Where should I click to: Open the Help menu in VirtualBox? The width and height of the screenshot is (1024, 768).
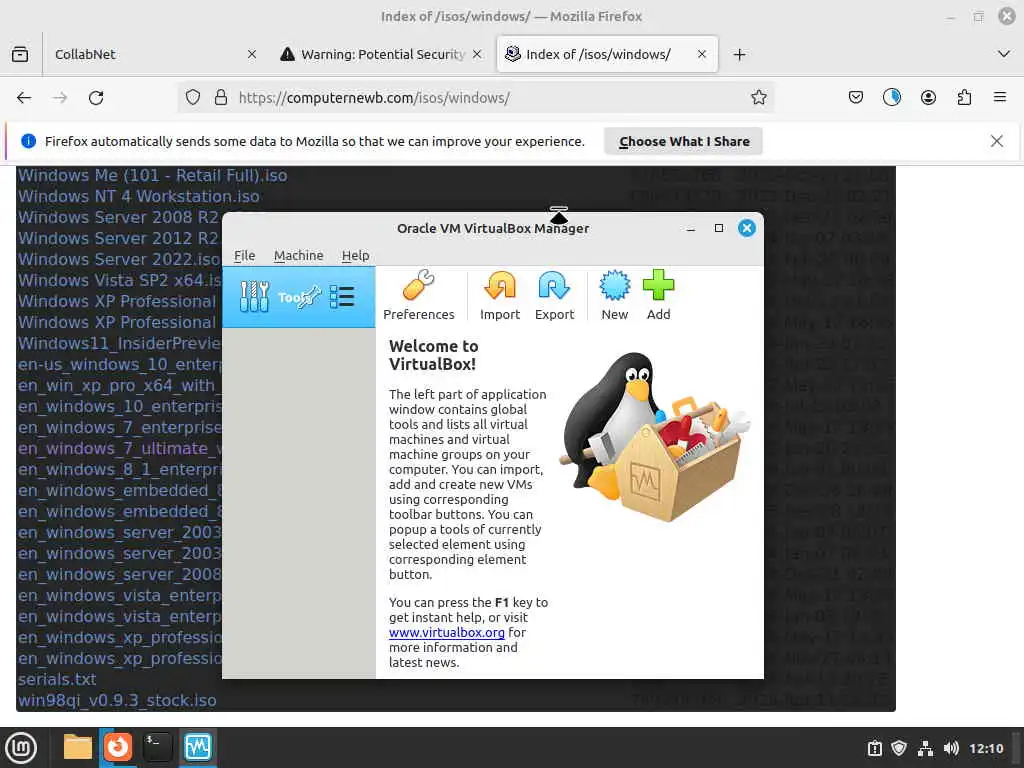point(355,255)
